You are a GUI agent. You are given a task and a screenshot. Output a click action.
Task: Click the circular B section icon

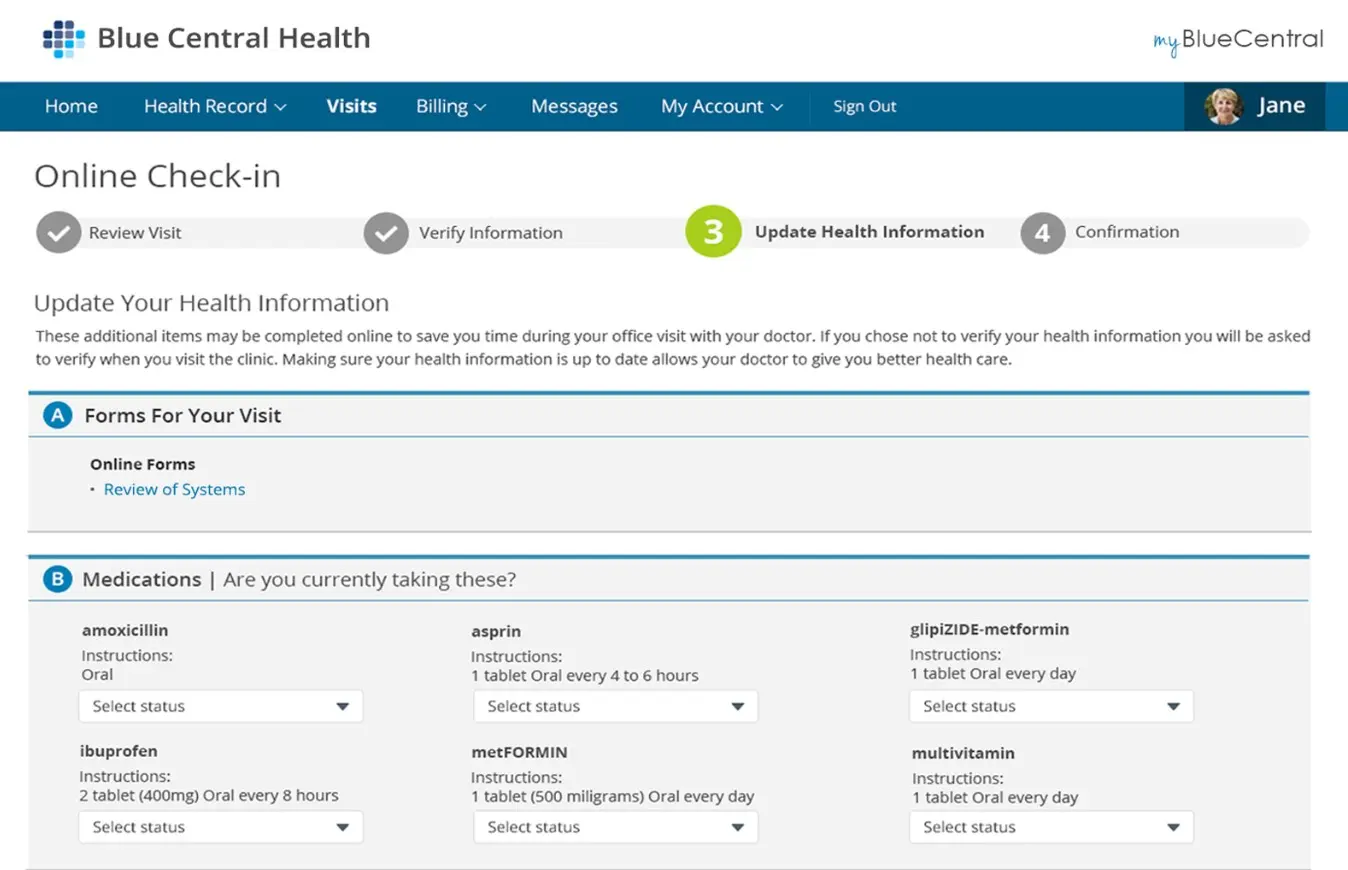(57, 579)
